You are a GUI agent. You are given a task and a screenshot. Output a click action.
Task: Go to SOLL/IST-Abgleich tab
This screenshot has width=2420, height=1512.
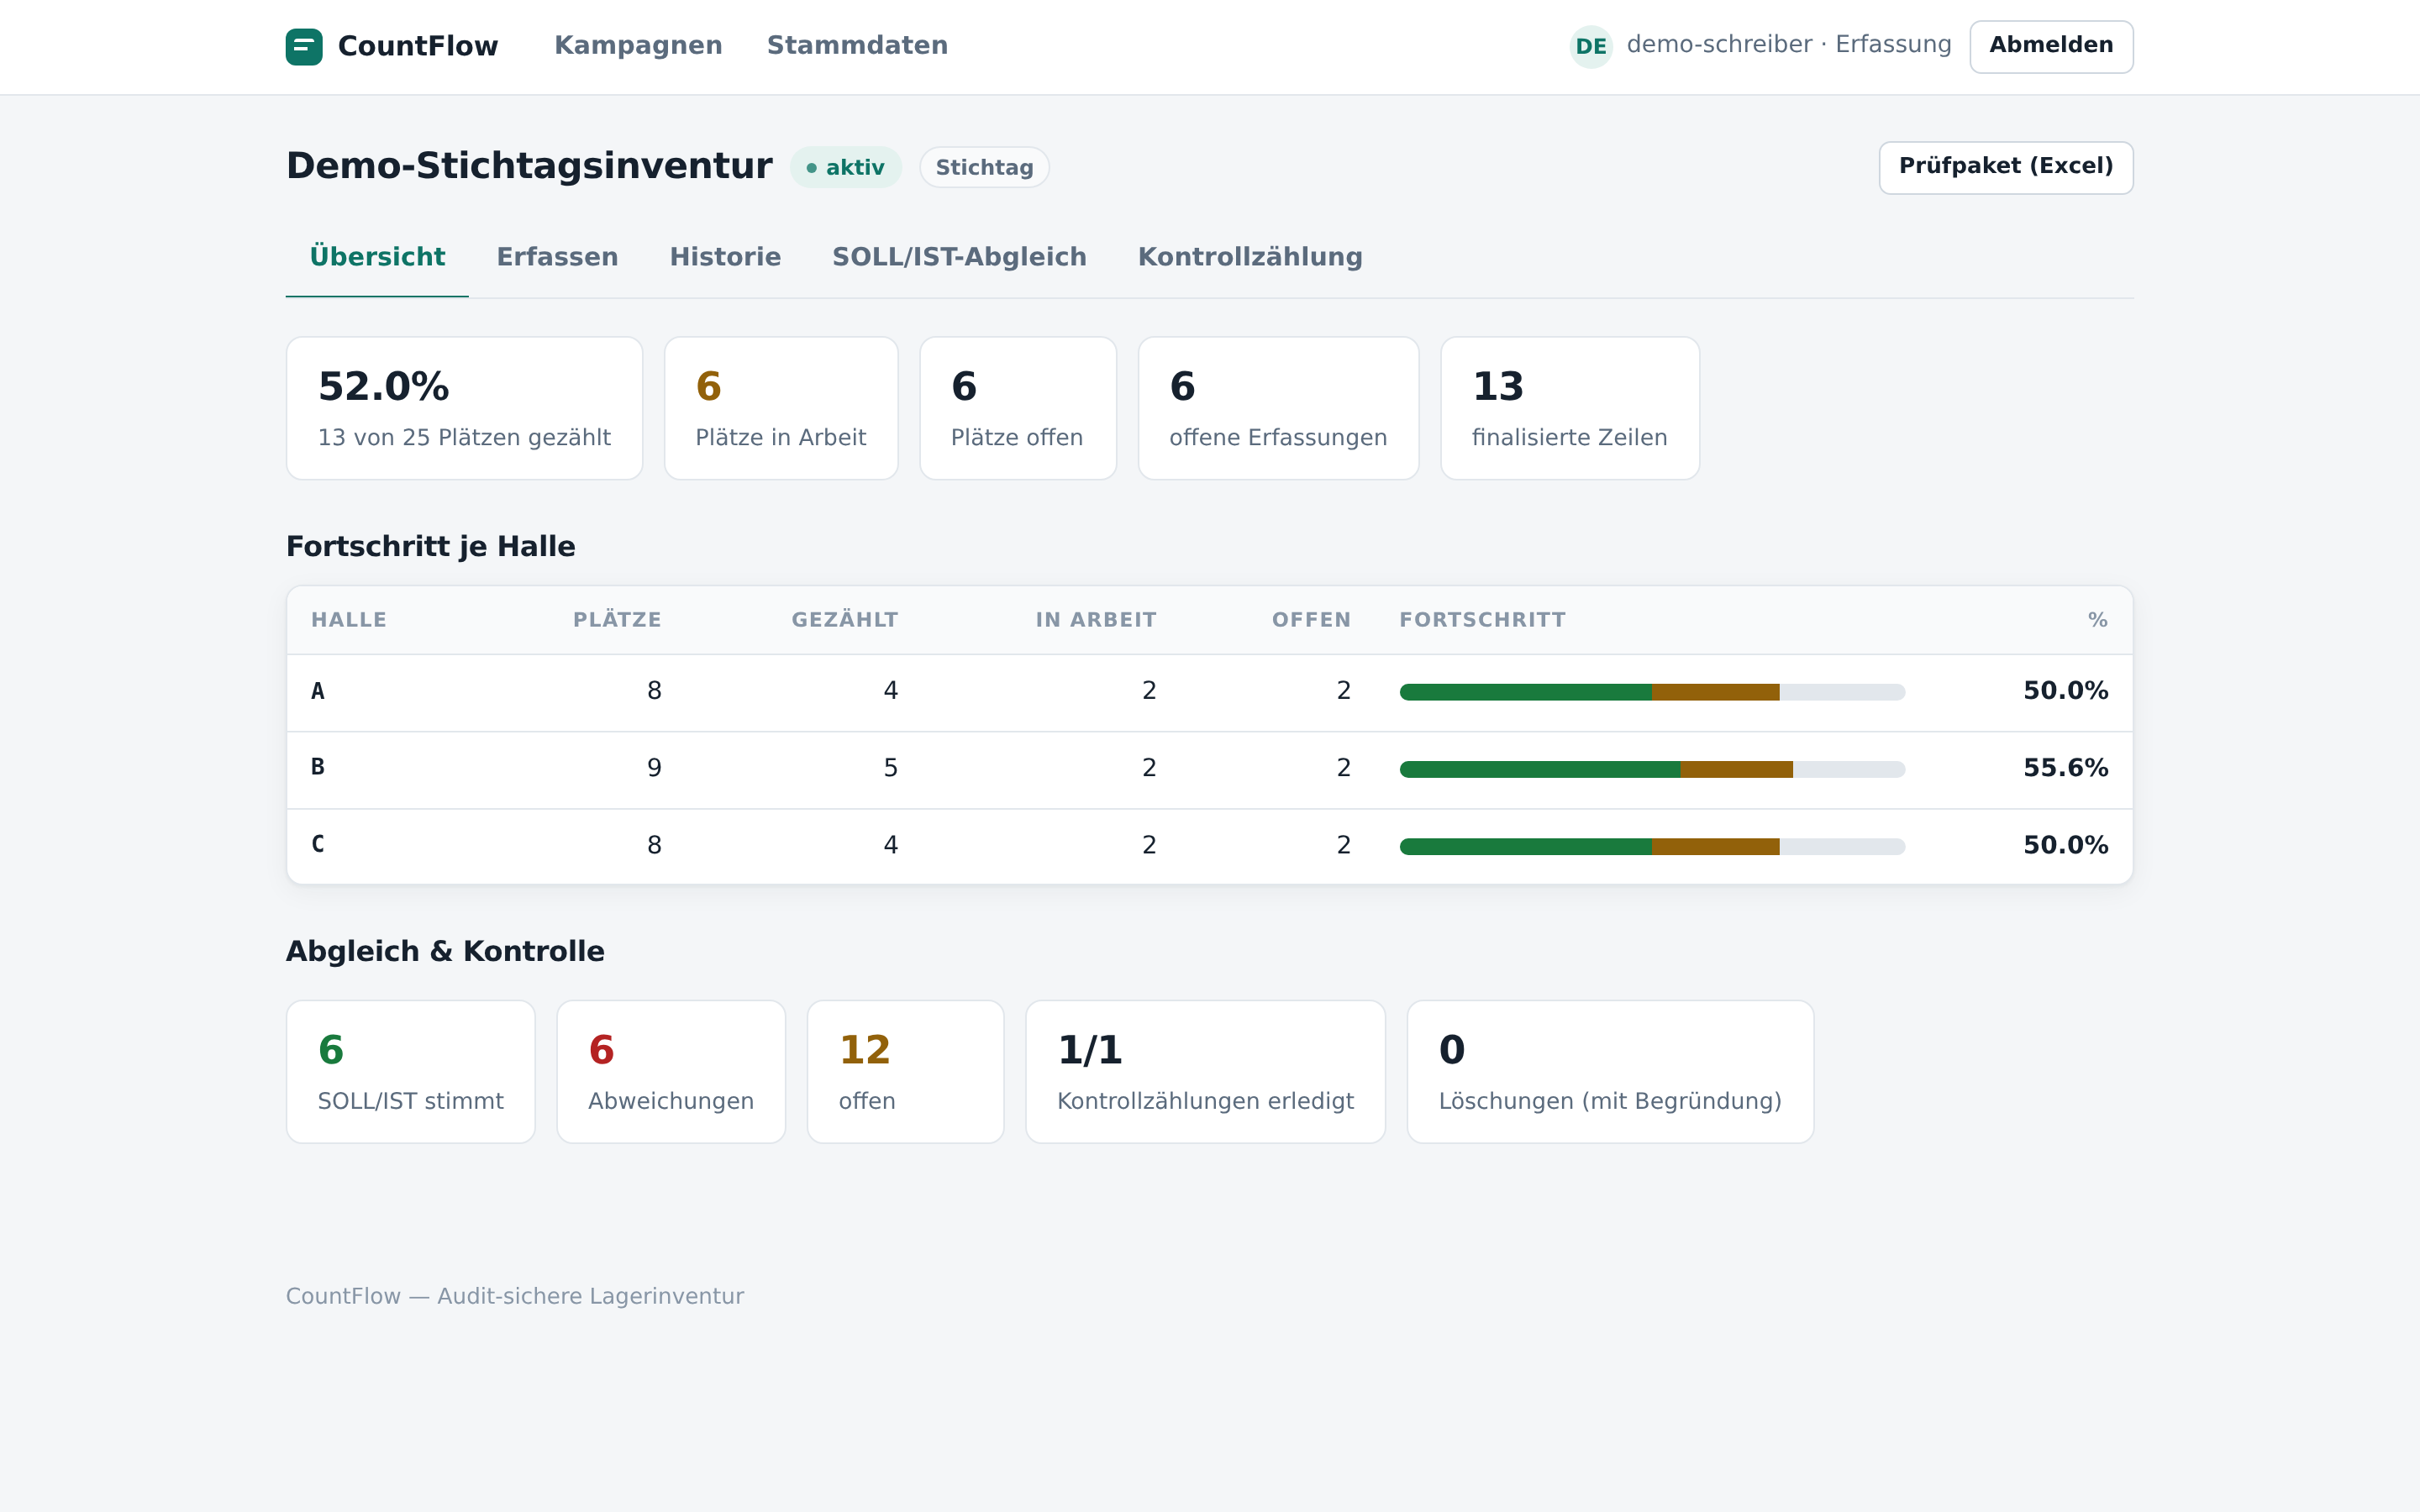tap(959, 258)
